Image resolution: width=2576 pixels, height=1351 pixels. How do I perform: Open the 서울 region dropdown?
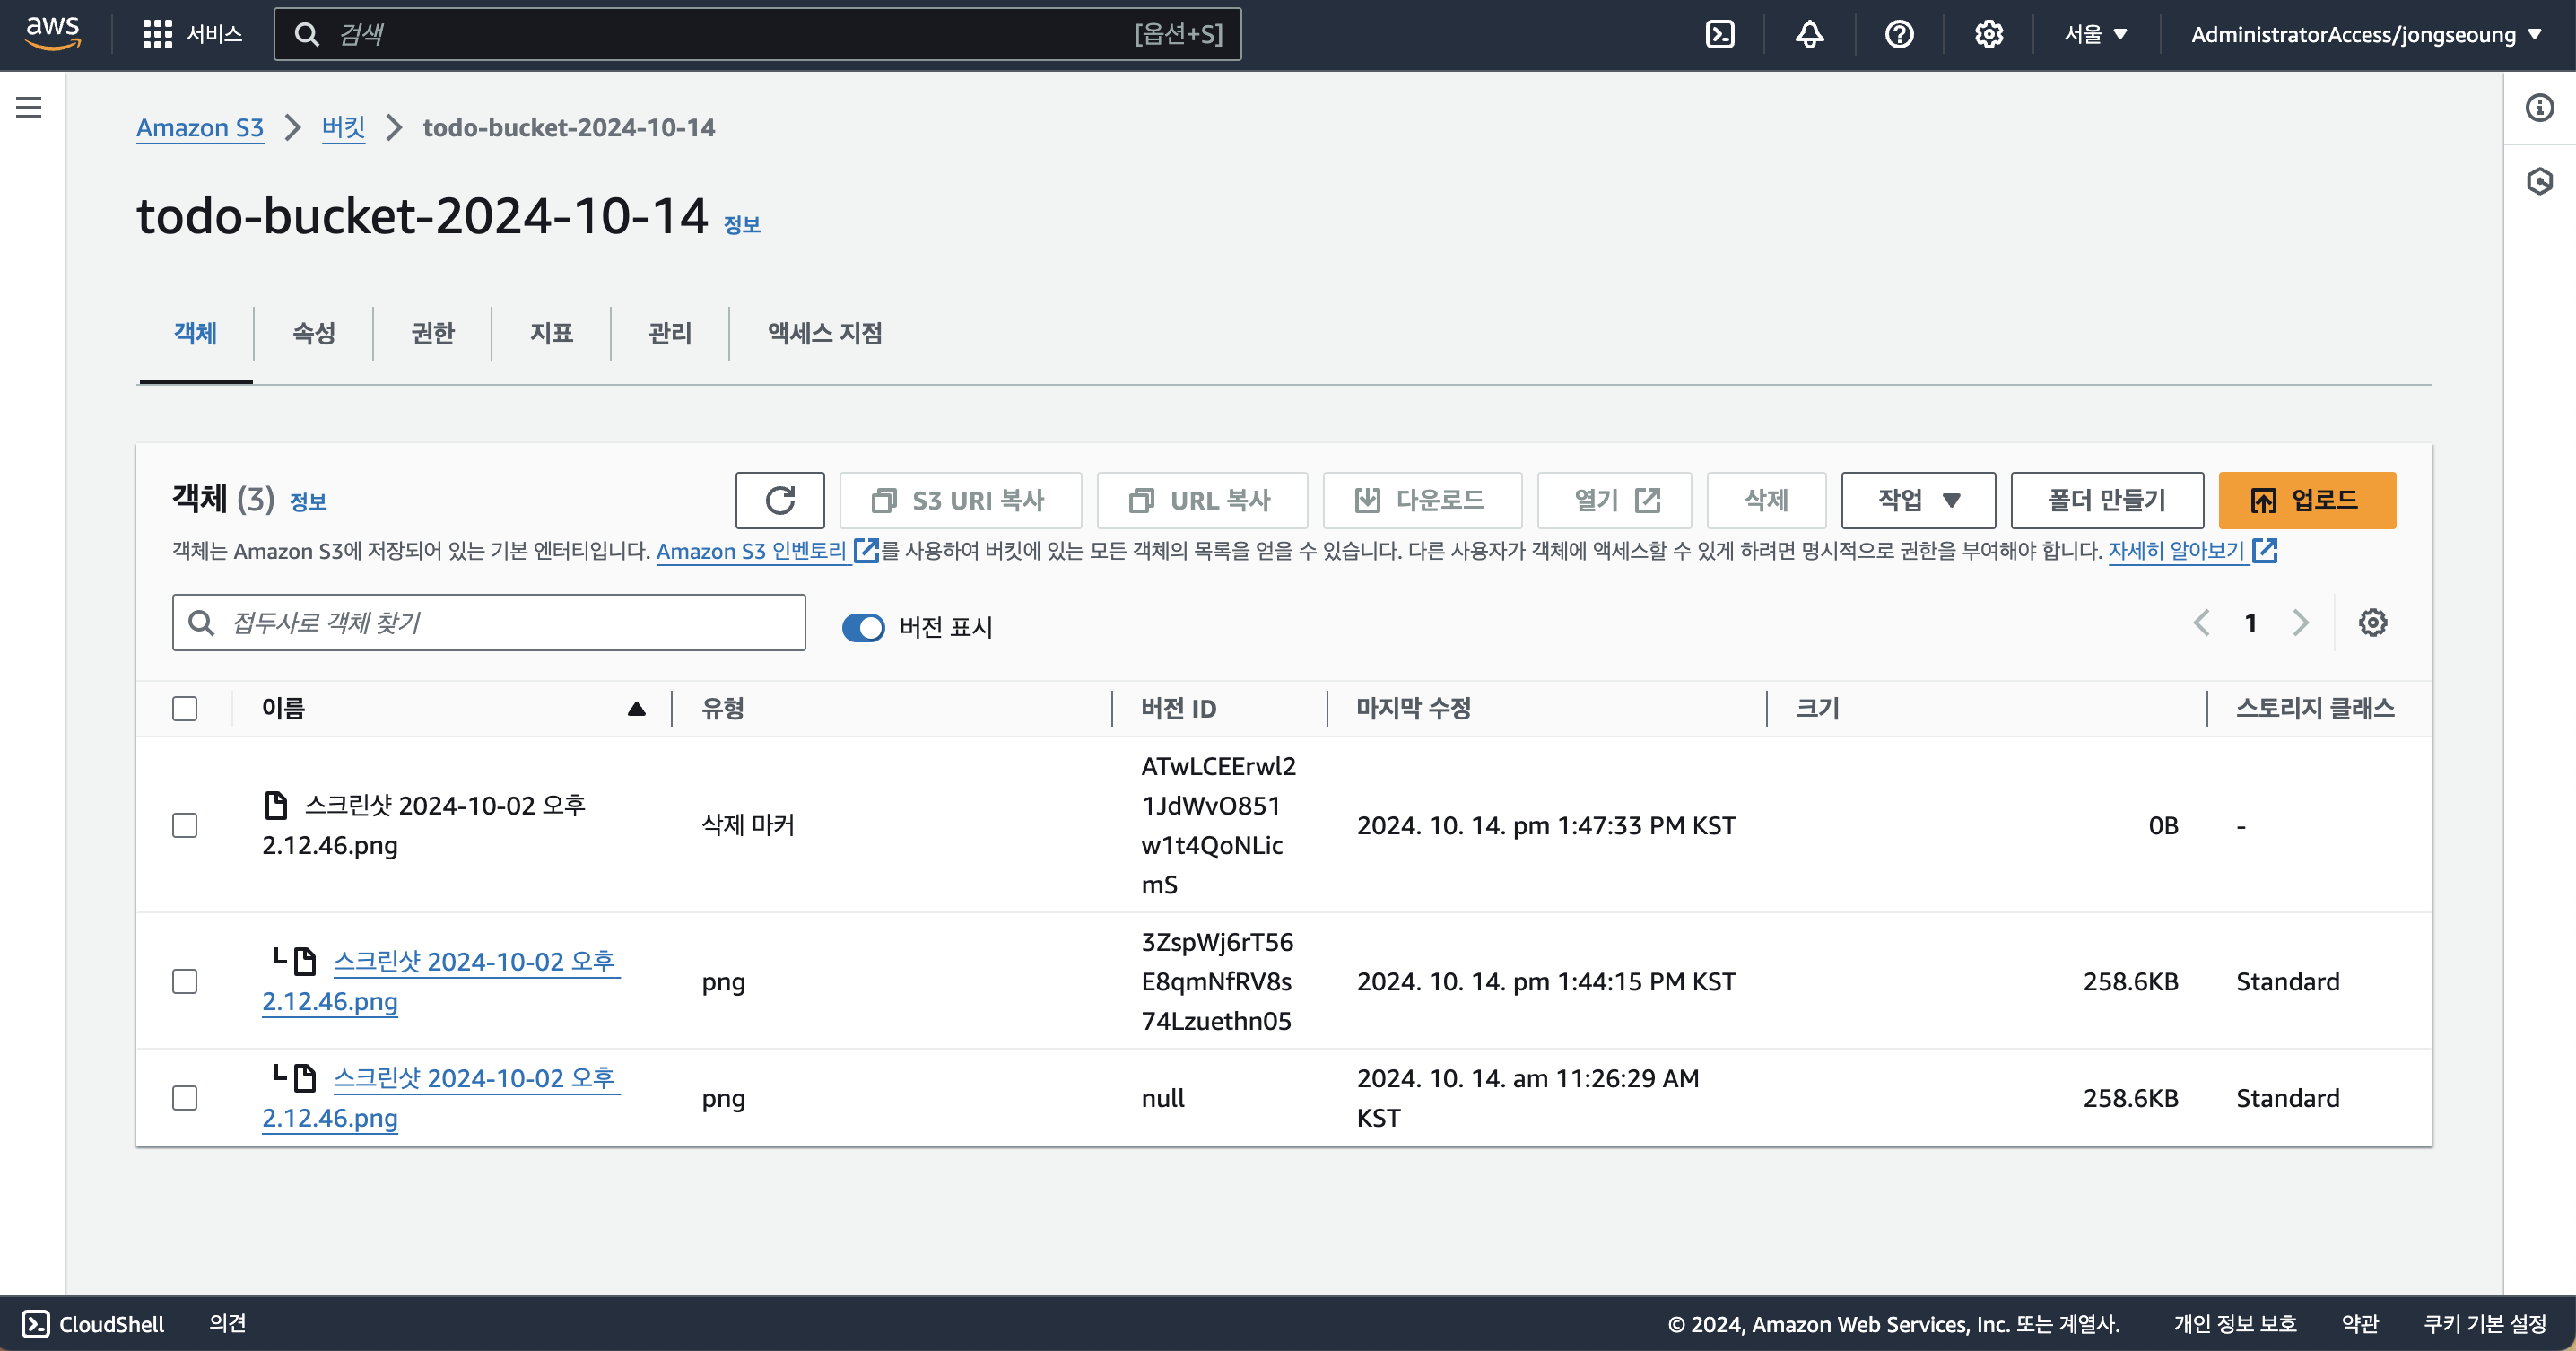click(x=2096, y=34)
